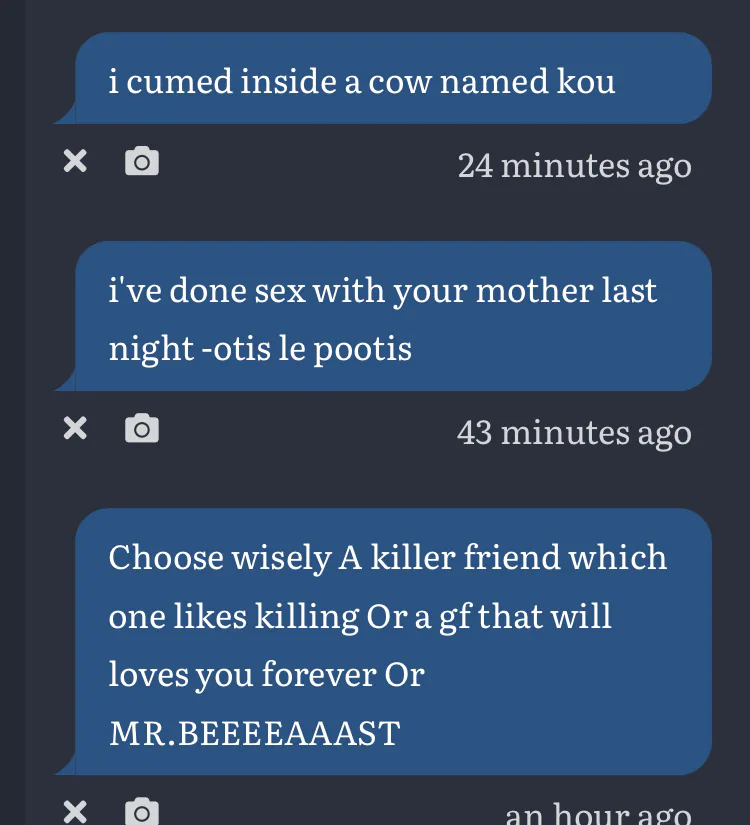
Task: Click the camera icon beside the 24 minutes ago timestamp
Action: (x=142, y=161)
